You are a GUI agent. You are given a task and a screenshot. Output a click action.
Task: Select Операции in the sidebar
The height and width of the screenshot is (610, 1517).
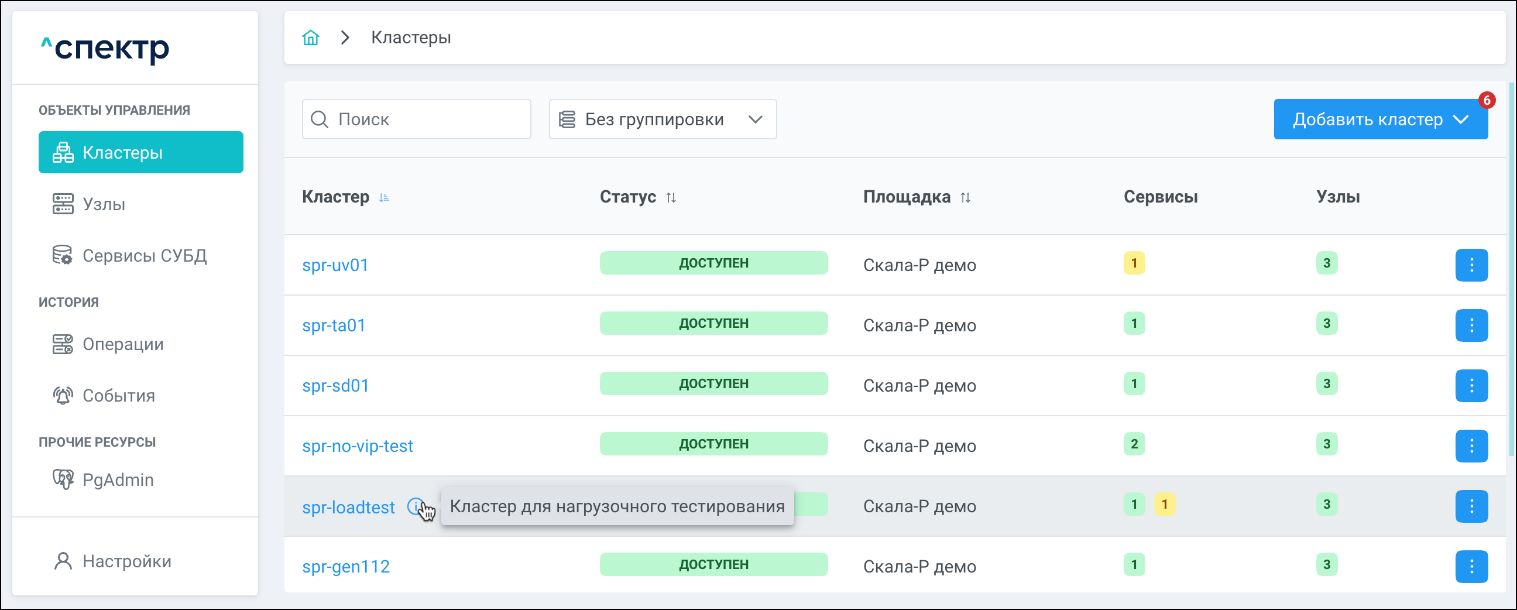(123, 344)
